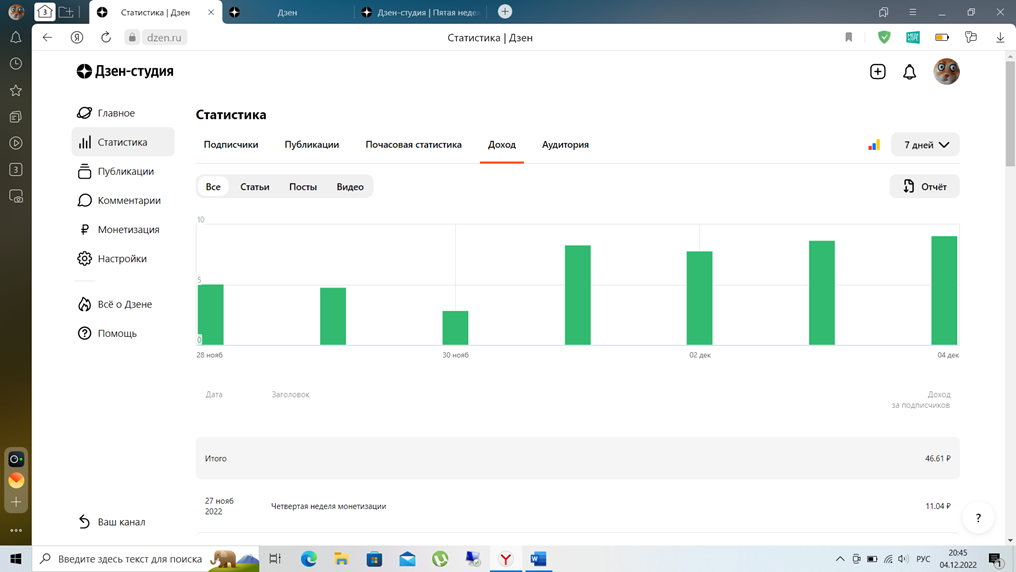Filter income by Статьи
This screenshot has height=572, width=1016.
[x=255, y=187]
